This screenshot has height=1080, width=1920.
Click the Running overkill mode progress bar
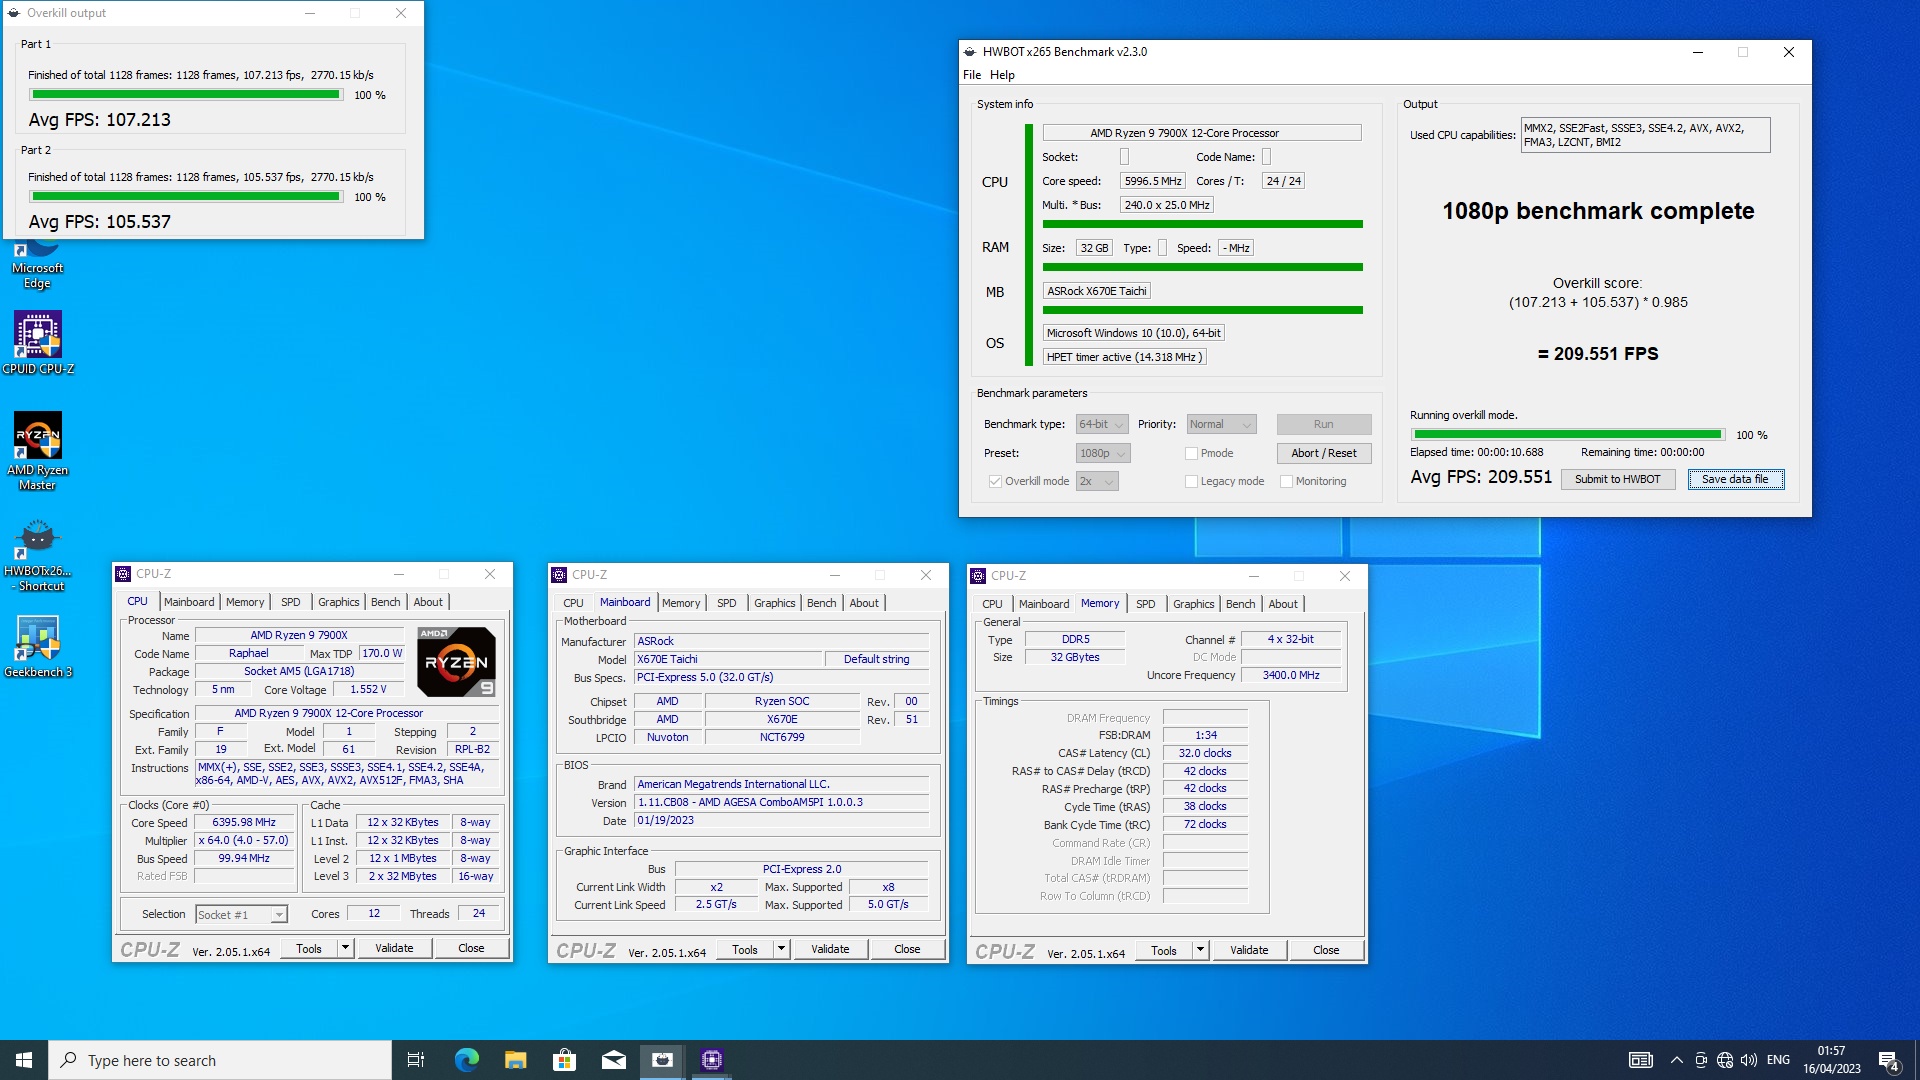coord(1568,435)
